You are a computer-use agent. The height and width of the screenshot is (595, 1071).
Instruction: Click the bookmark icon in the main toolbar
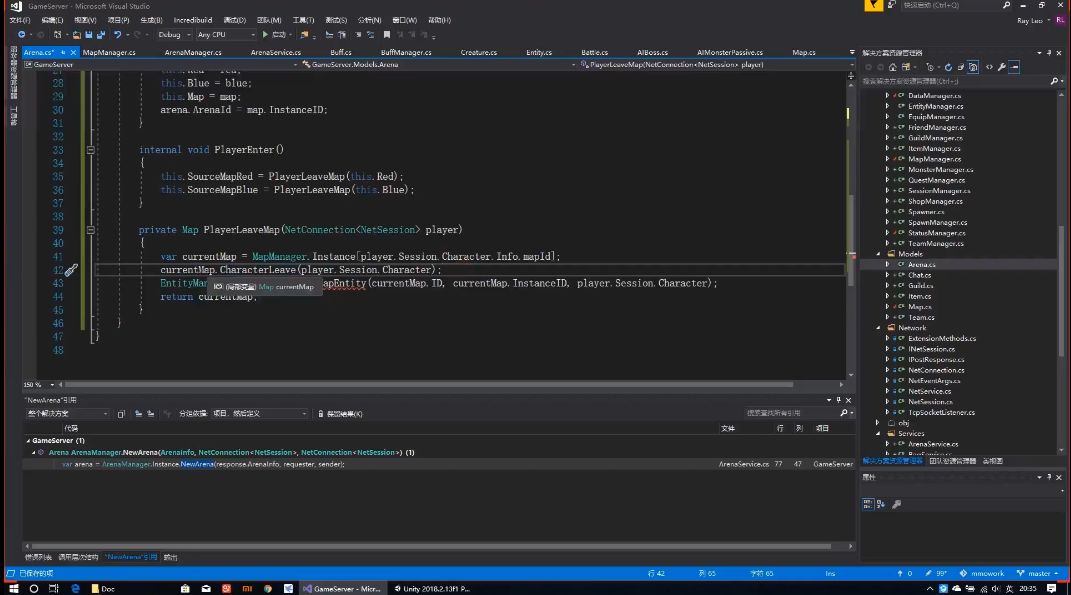(x=387, y=34)
